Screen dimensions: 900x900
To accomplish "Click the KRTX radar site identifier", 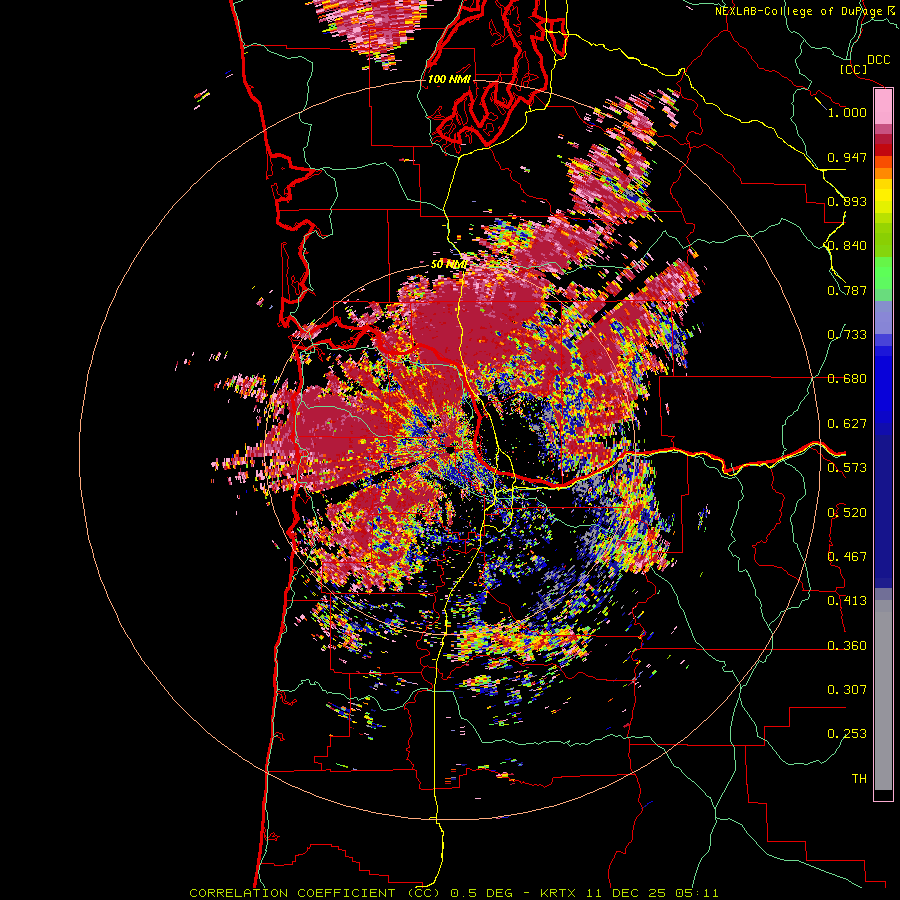I will tap(560, 893).
